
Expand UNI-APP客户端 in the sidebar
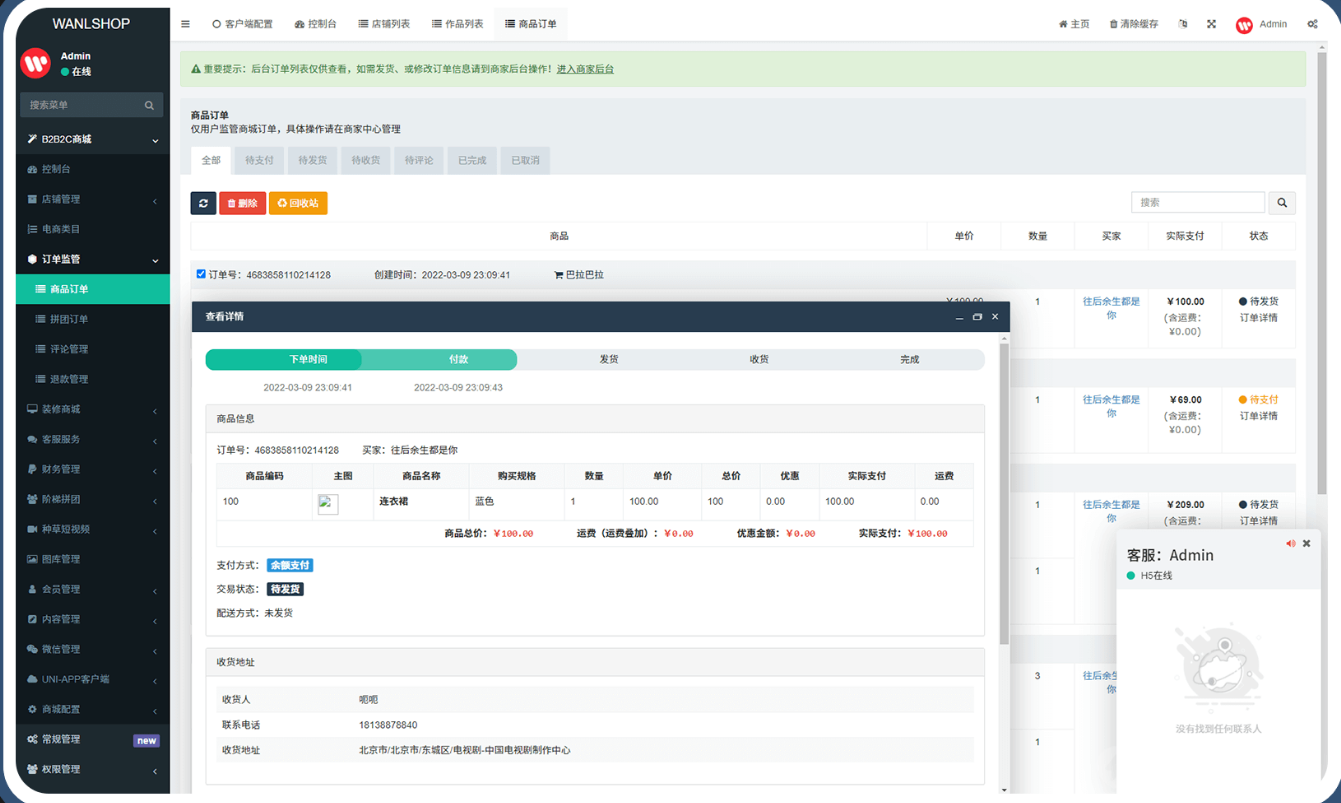[93, 679]
